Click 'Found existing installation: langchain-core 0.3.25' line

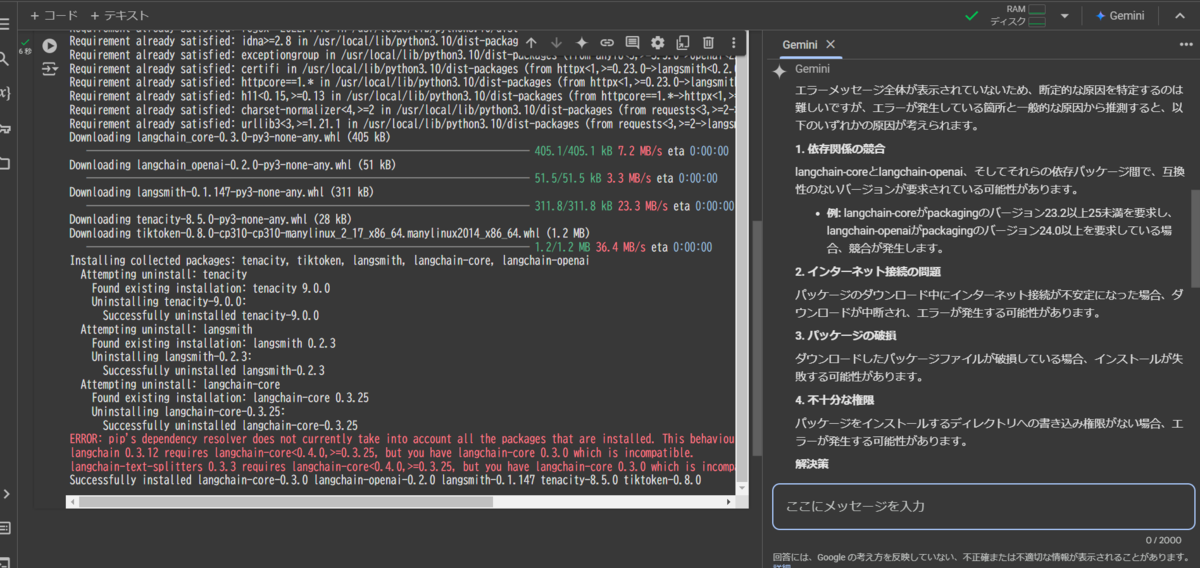tap(230, 397)
